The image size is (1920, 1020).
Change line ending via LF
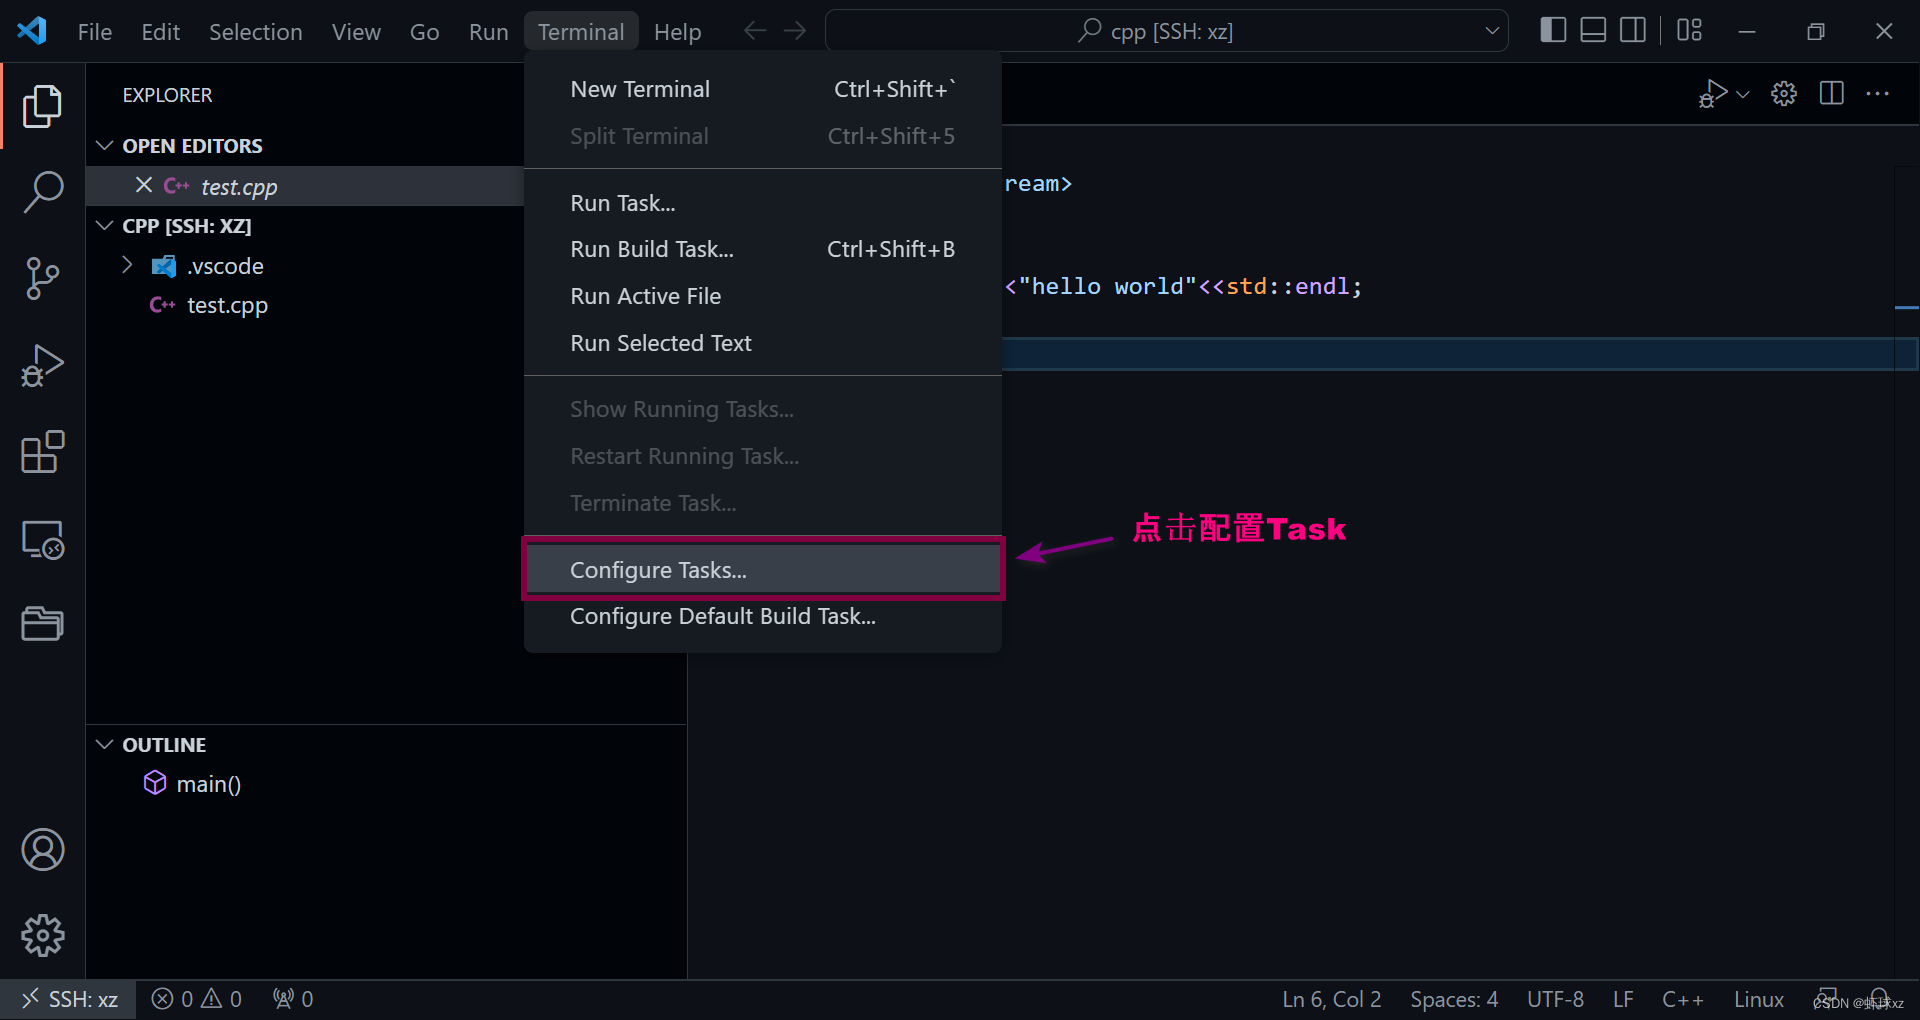pos(1623,999)
